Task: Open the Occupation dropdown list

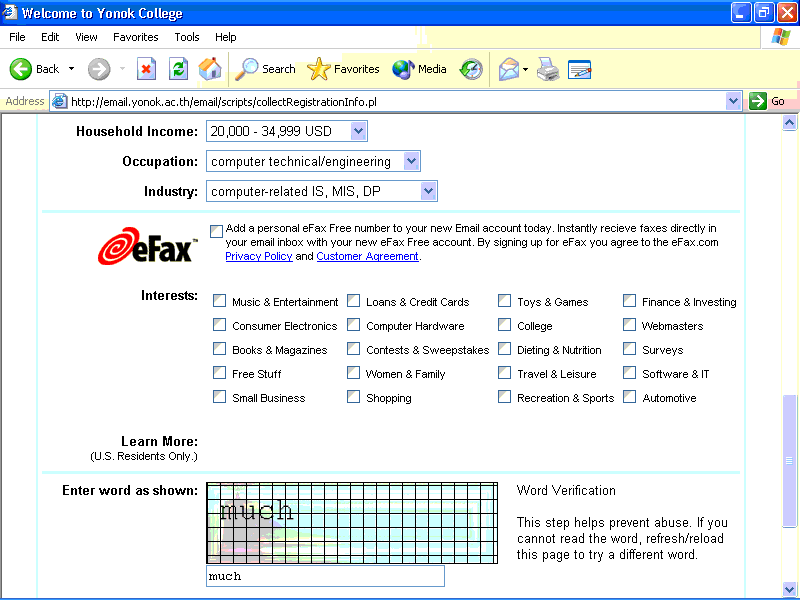Action: pyautogui.click(x=411, y=161)
